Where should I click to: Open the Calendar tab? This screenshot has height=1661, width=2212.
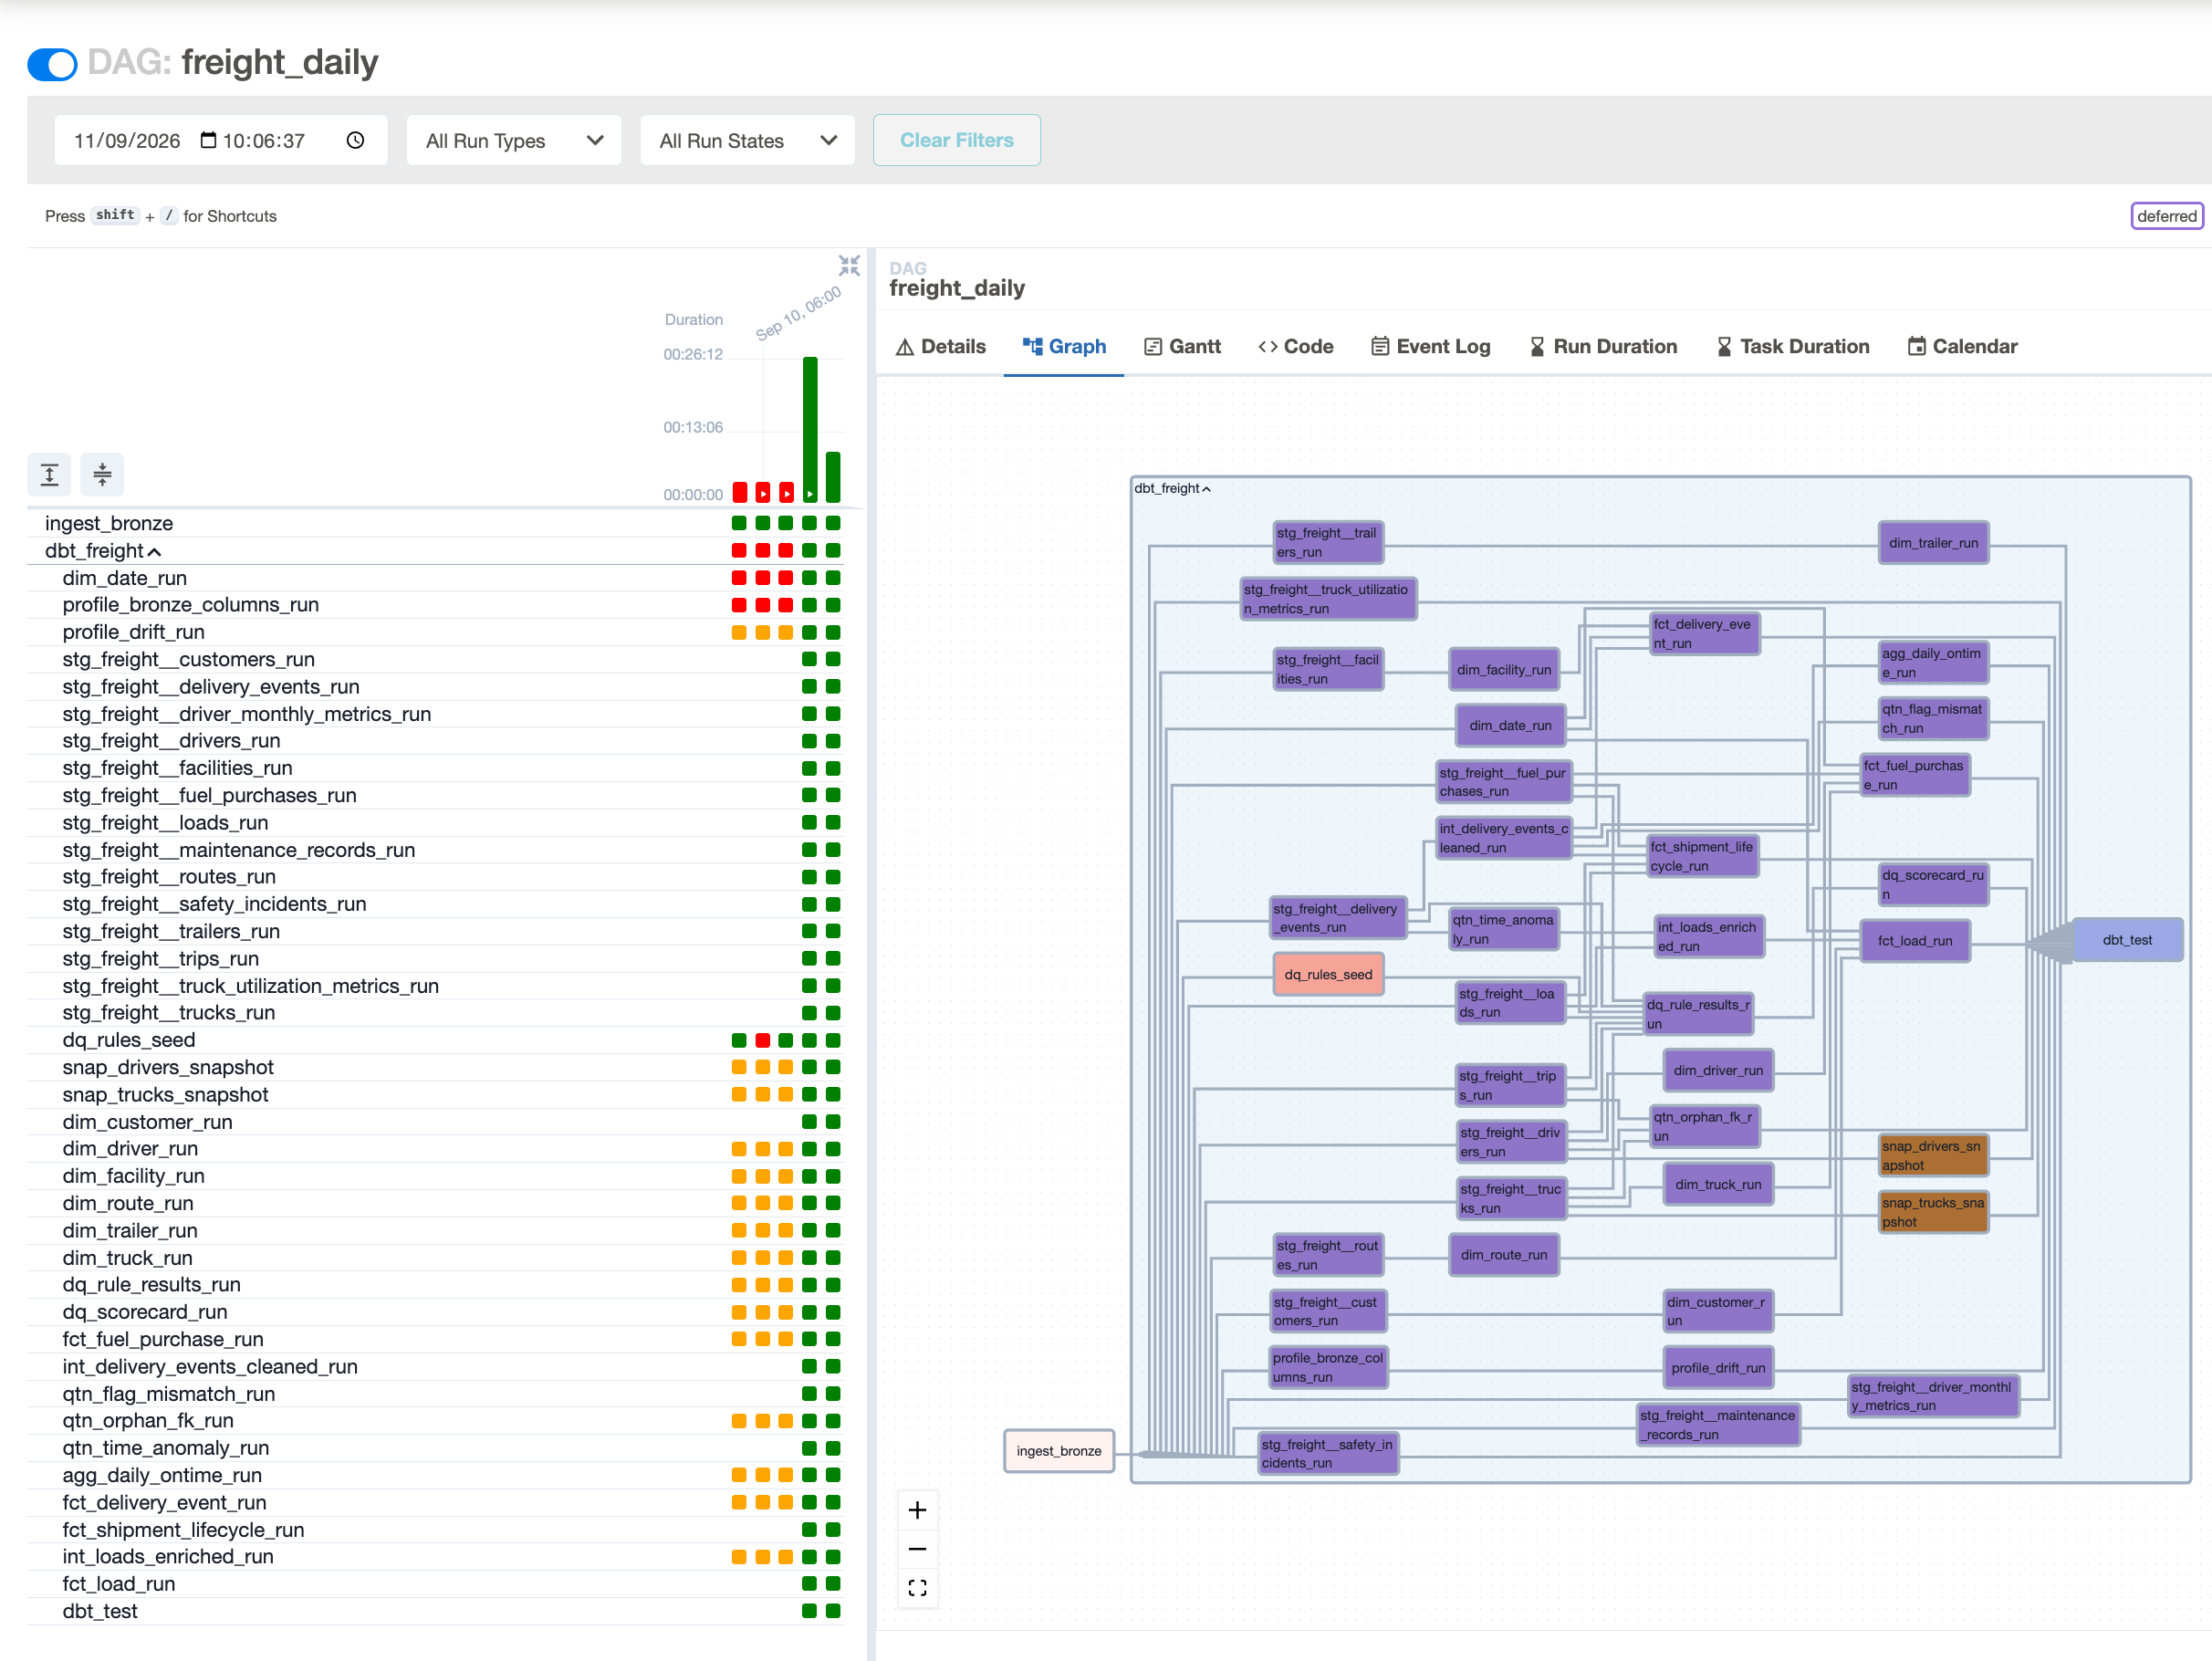click(1962, 346)
